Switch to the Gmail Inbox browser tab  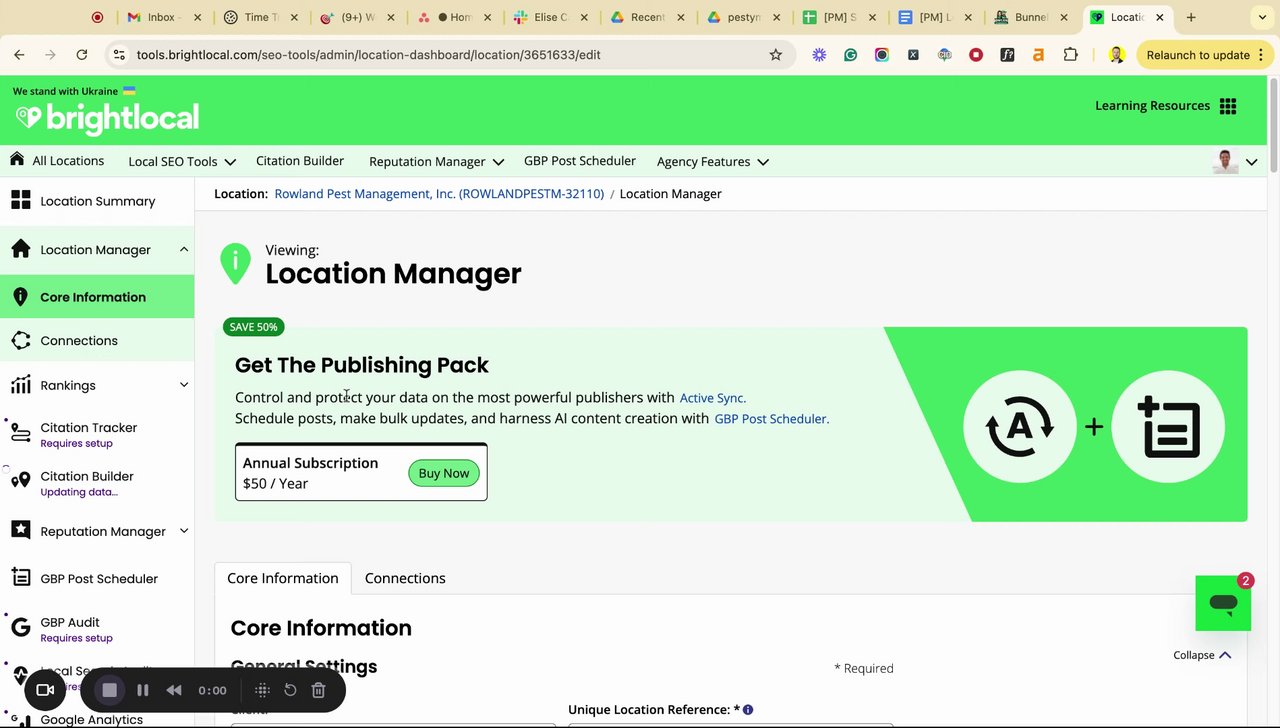pos(164,17)
